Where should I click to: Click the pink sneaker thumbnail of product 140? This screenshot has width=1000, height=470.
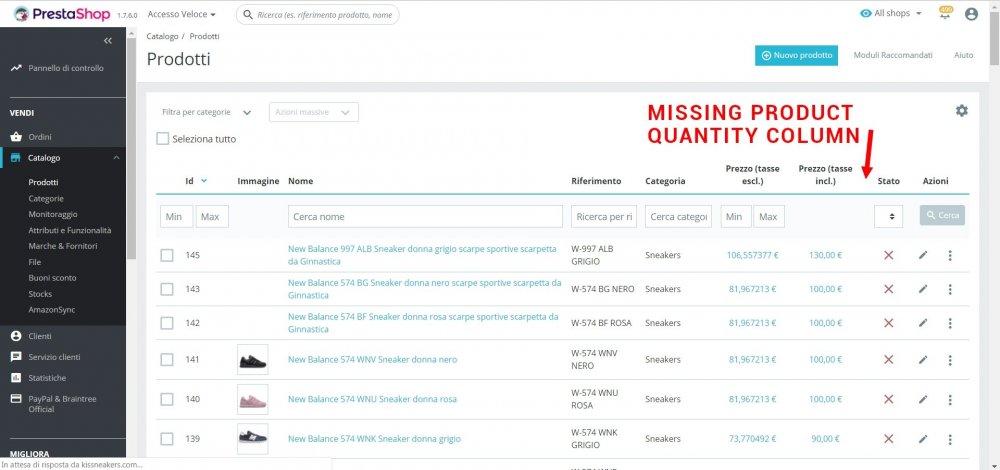(x=253, y=399)
